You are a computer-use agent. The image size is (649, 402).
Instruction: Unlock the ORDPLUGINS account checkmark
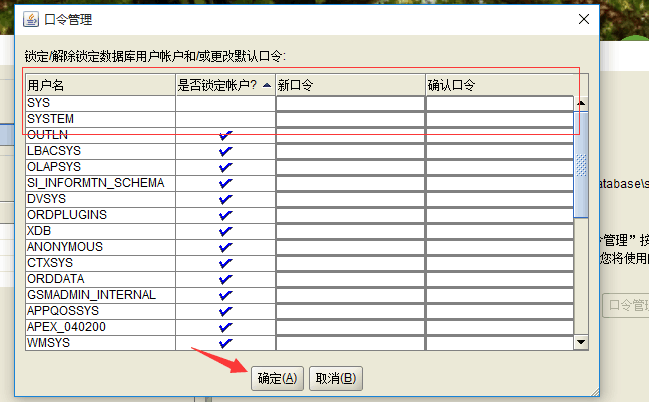226,216
